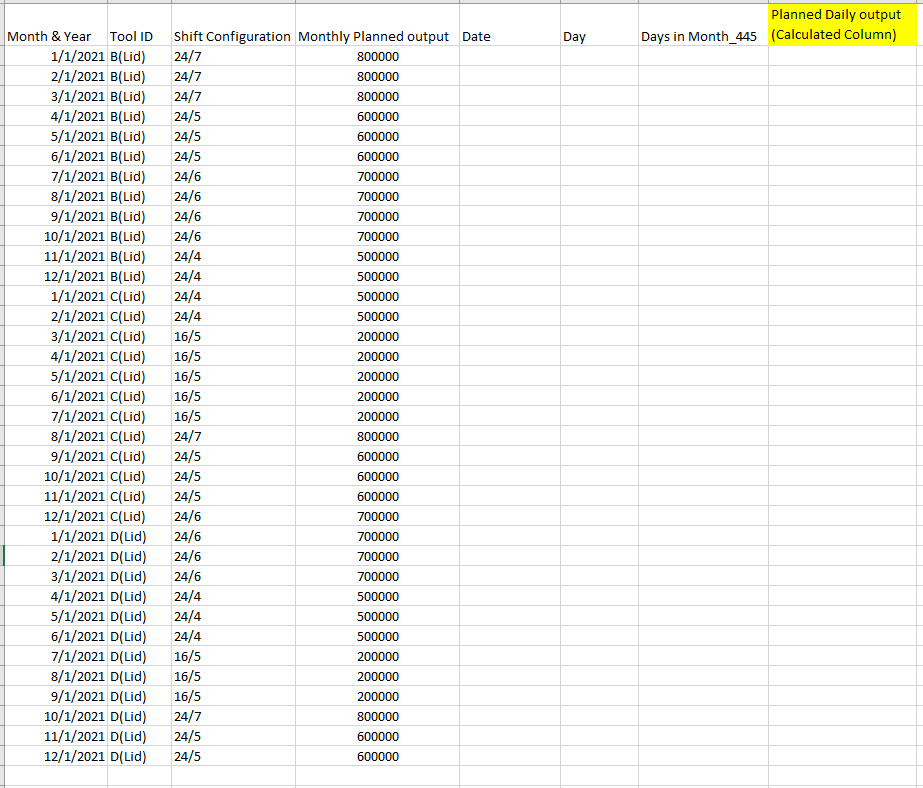Click 800000 in the C(Lid) 8/1/2021 row
Image resolution: width=923 pixels, height=788 pixels.
click(x=377, y=437)
